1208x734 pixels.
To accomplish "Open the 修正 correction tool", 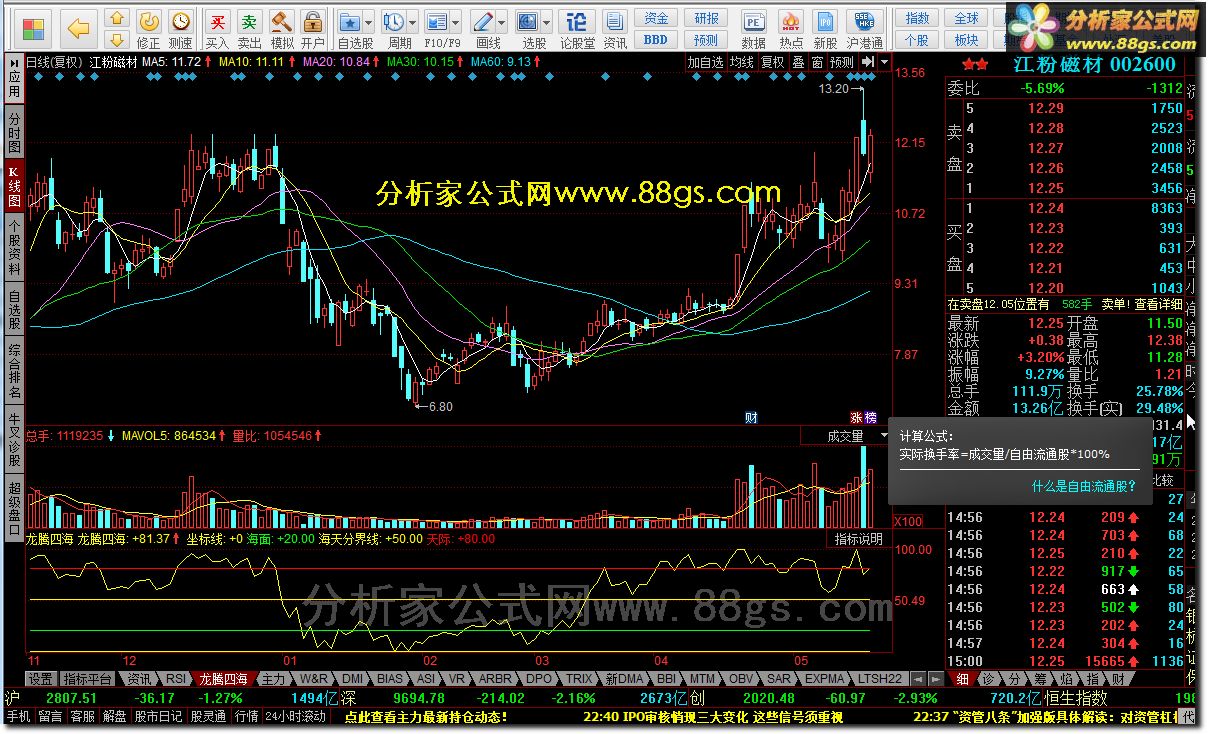I will point(148,28).
